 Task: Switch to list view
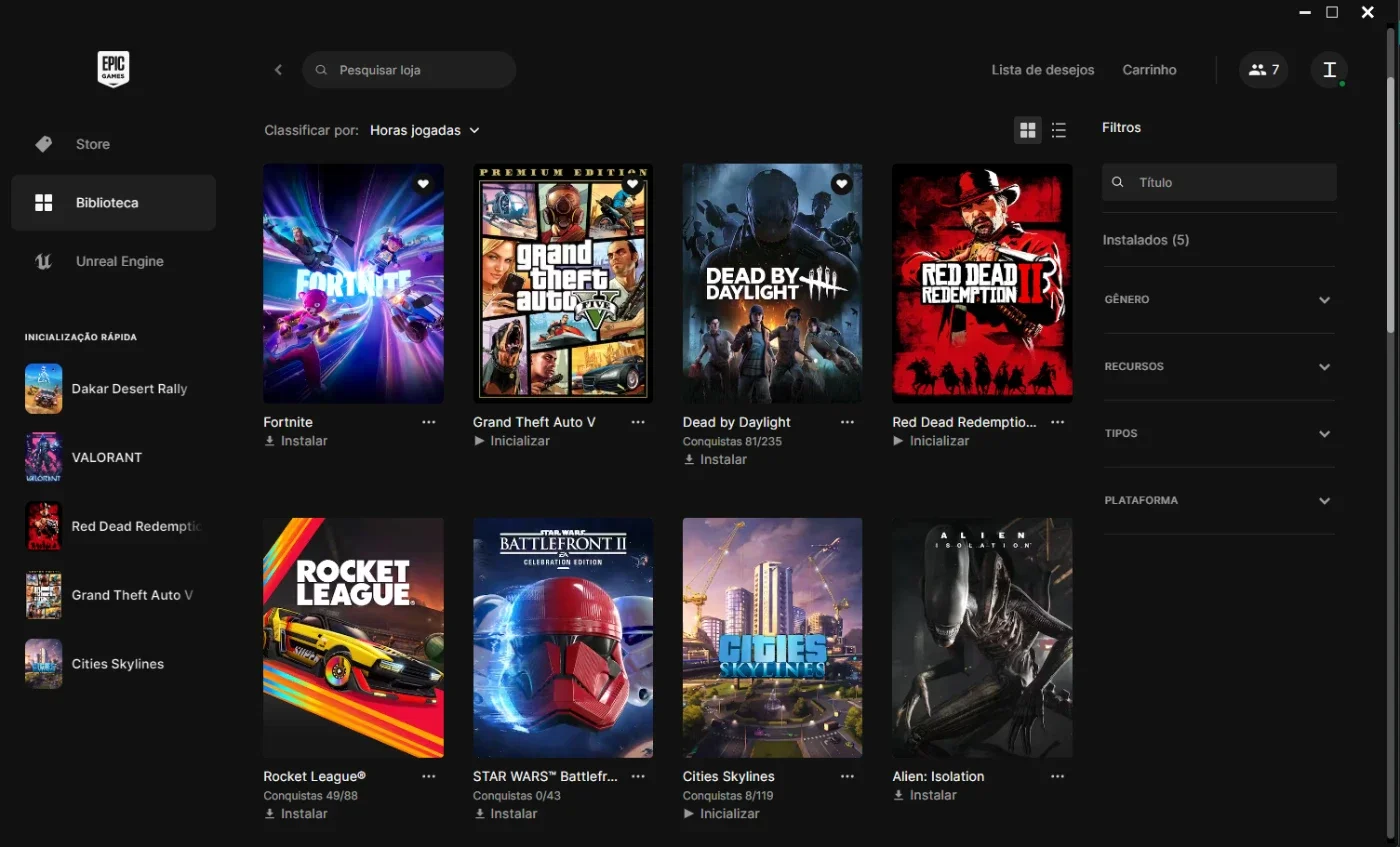[x=1059, y=130]
